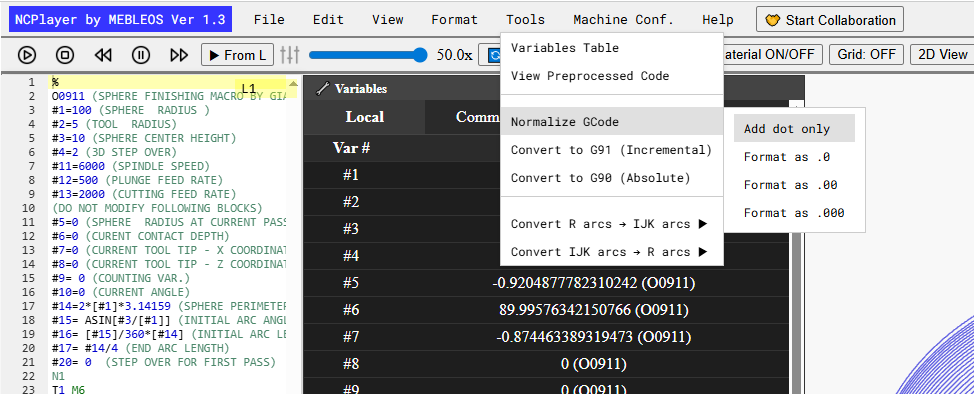Screen dimensions: 974x394
Task: Click the From L play button
Action: coord(238,55)
